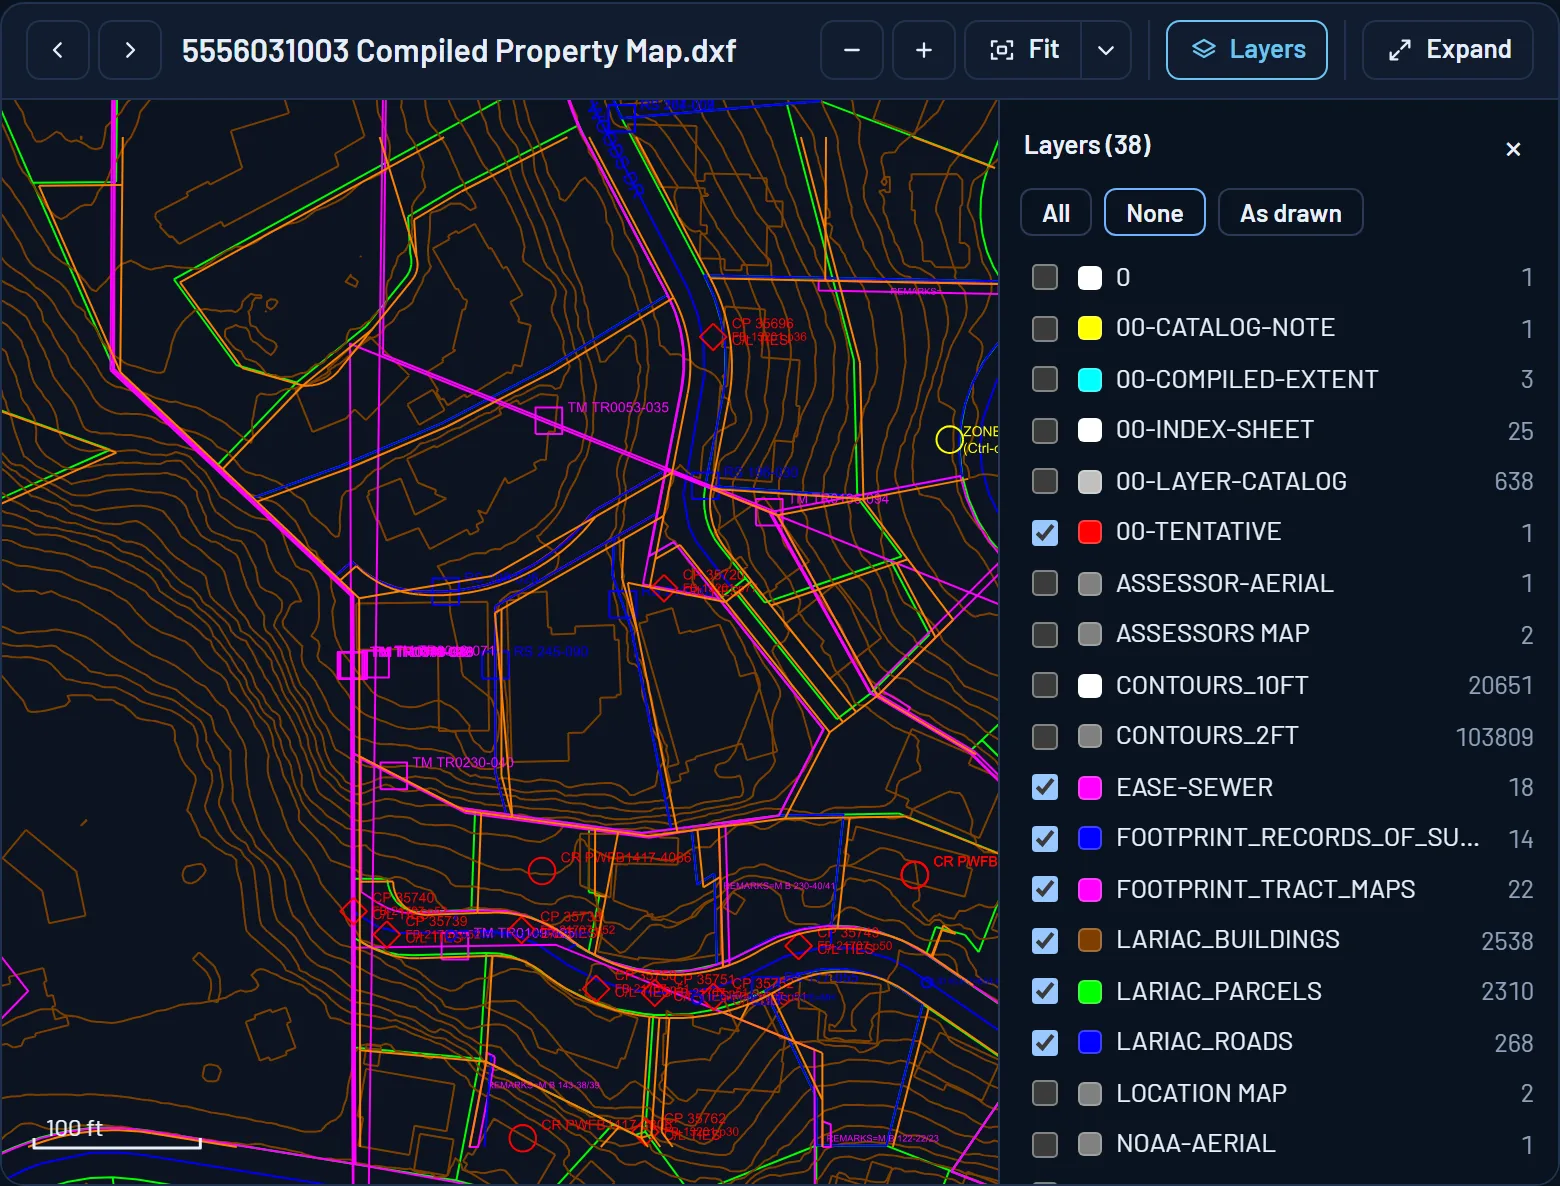Disable FOOTPRINT_TRACT_MAPS layer checkbox
1560x1186 pixels.
tap(1045, 889)
